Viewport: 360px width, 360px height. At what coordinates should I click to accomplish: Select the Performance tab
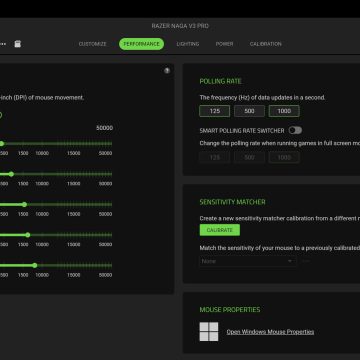pyautogui.click(x=141, y=44)
